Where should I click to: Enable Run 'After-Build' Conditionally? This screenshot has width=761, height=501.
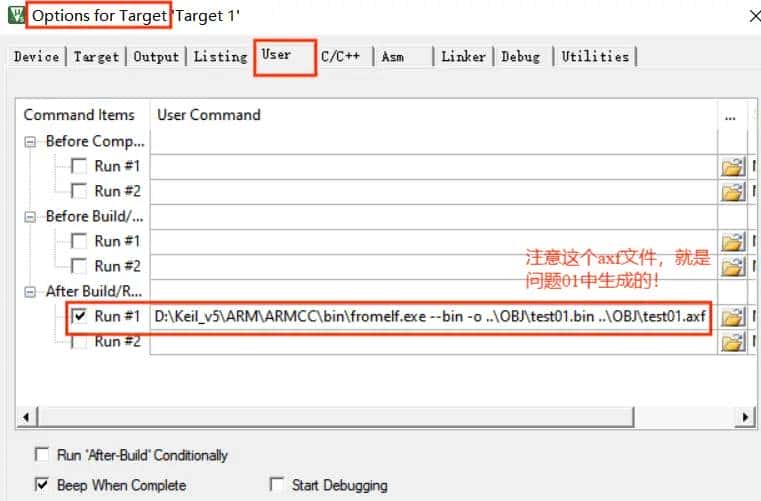pyautogui.click(x=42, y=455)
